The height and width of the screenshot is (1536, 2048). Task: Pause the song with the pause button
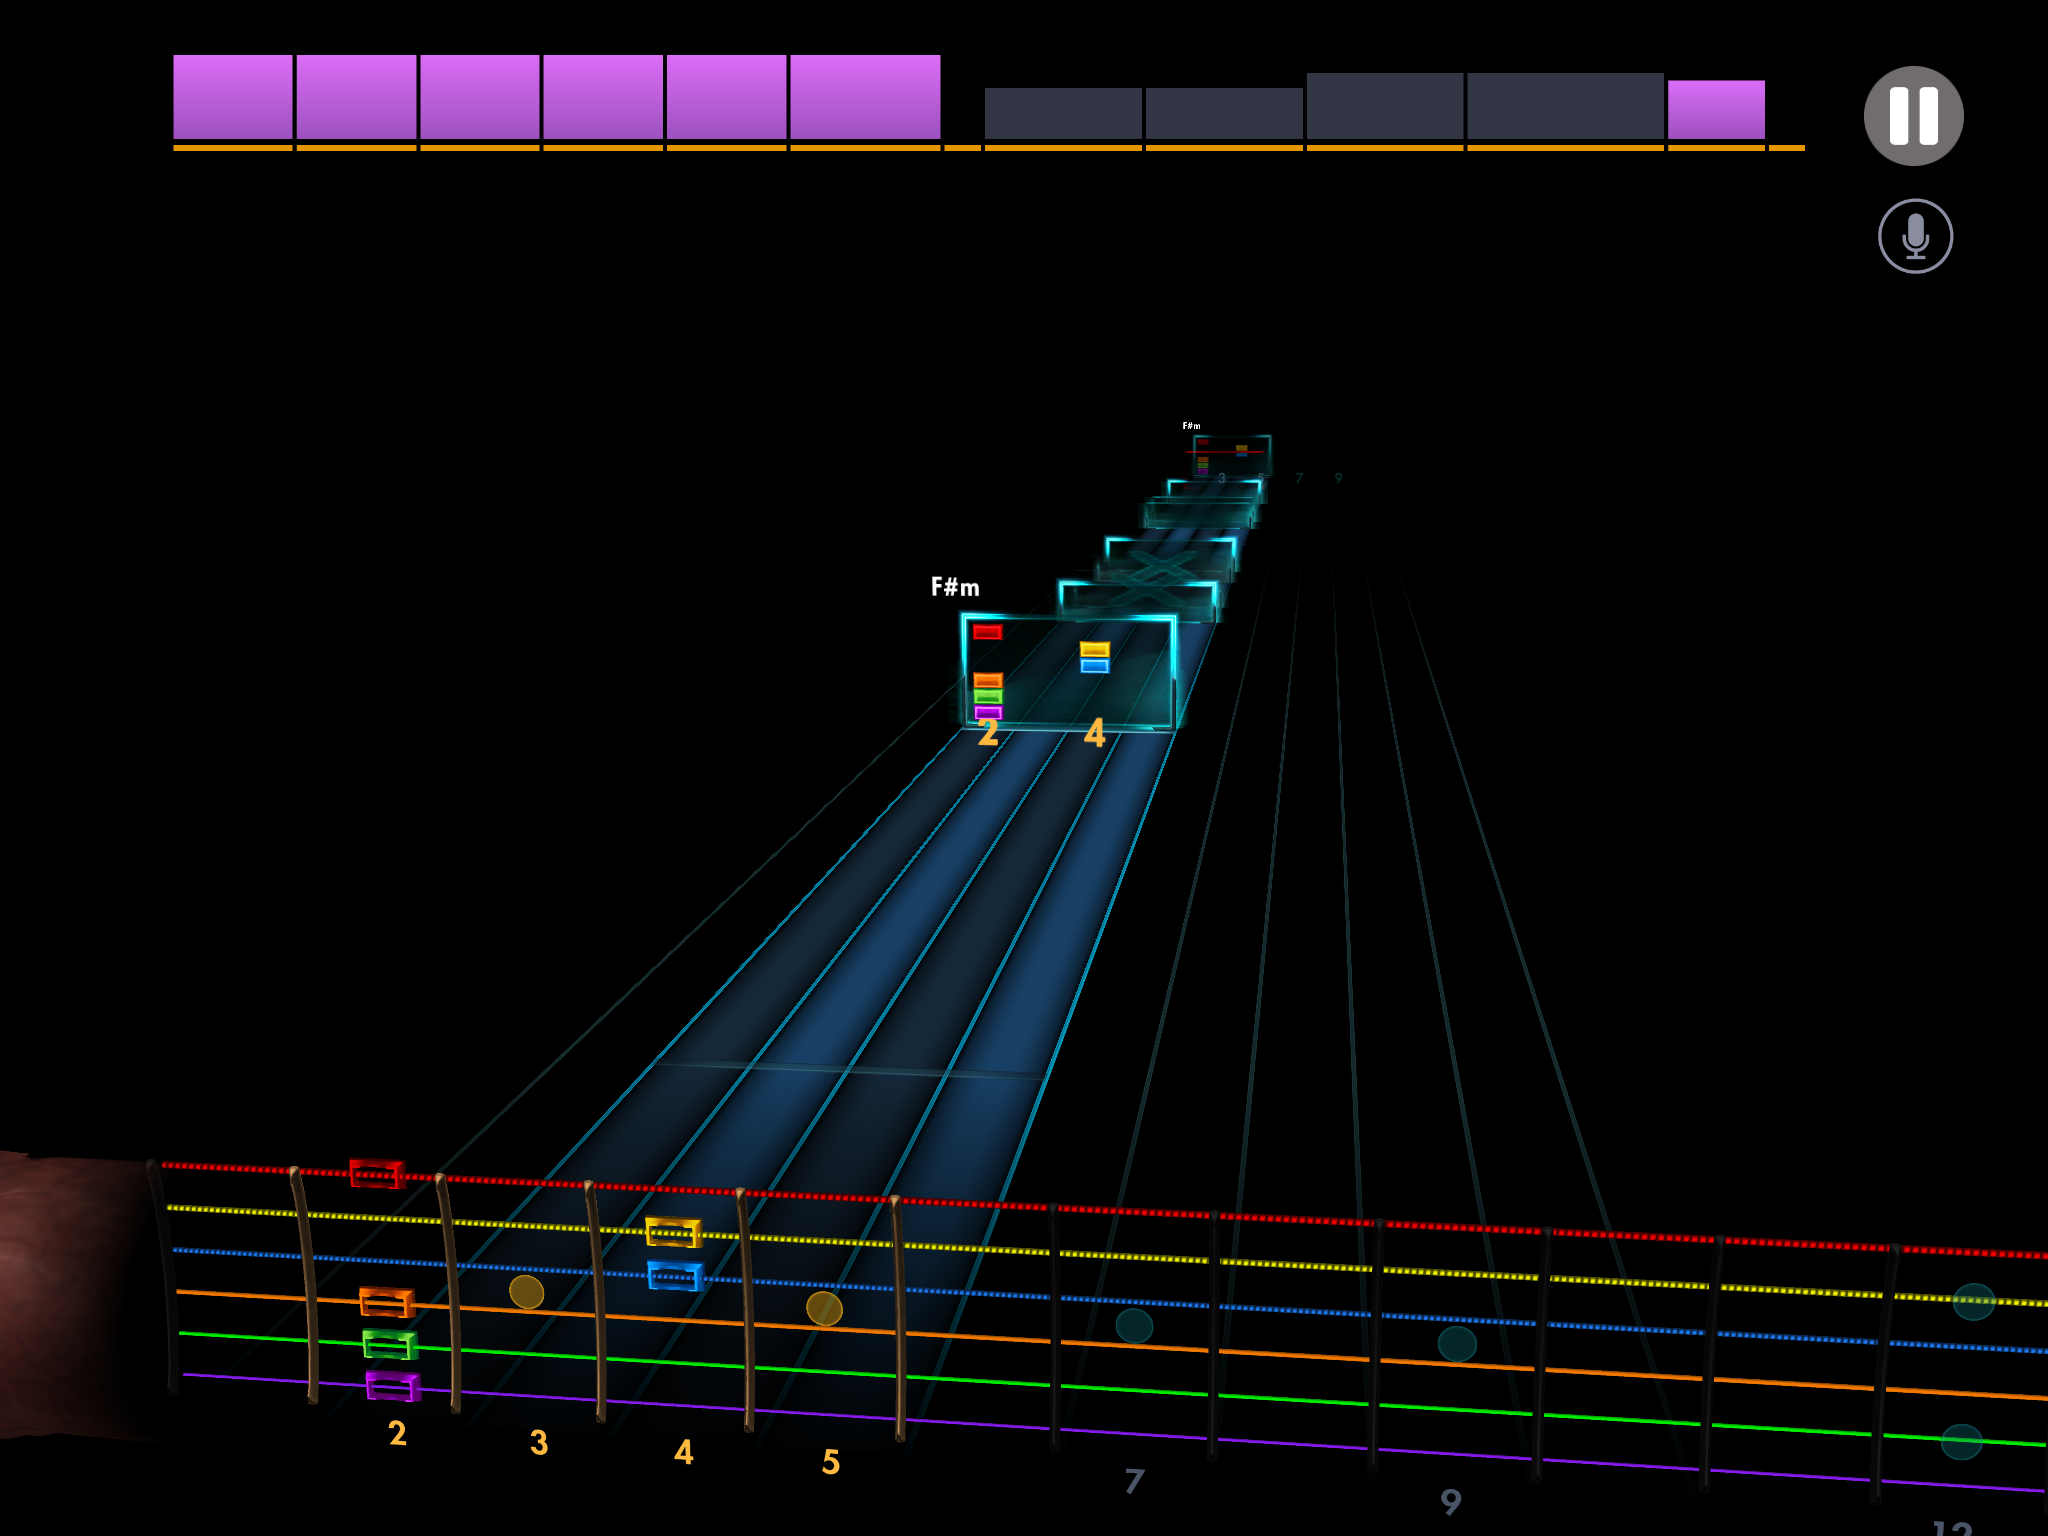(x=1912, y=116)
